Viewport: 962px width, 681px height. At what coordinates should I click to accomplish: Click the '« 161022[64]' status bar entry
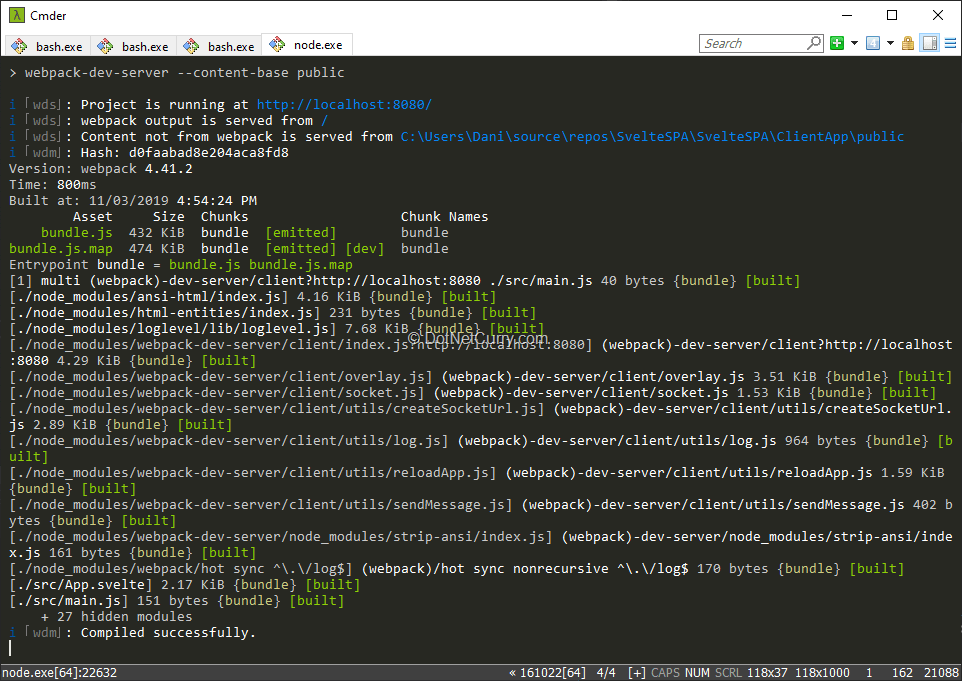pyautogui.click(x=547, y=672)
